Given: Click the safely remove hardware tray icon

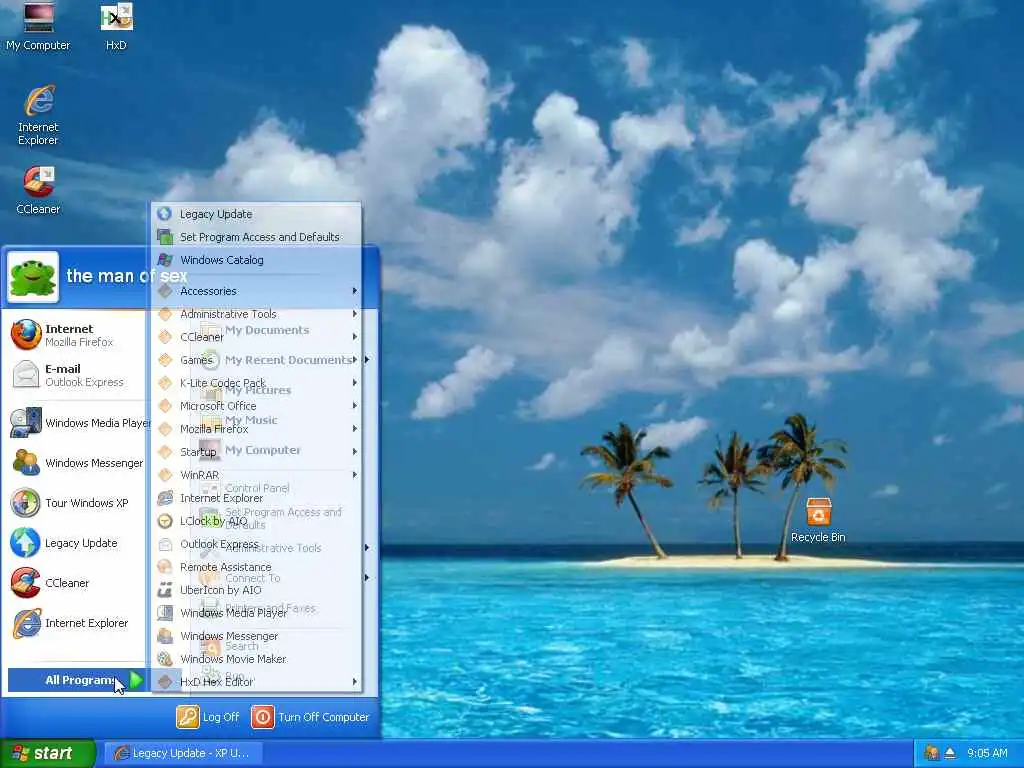Looking at the screenshot, I should pyautogui.click(x=950, y=753).
